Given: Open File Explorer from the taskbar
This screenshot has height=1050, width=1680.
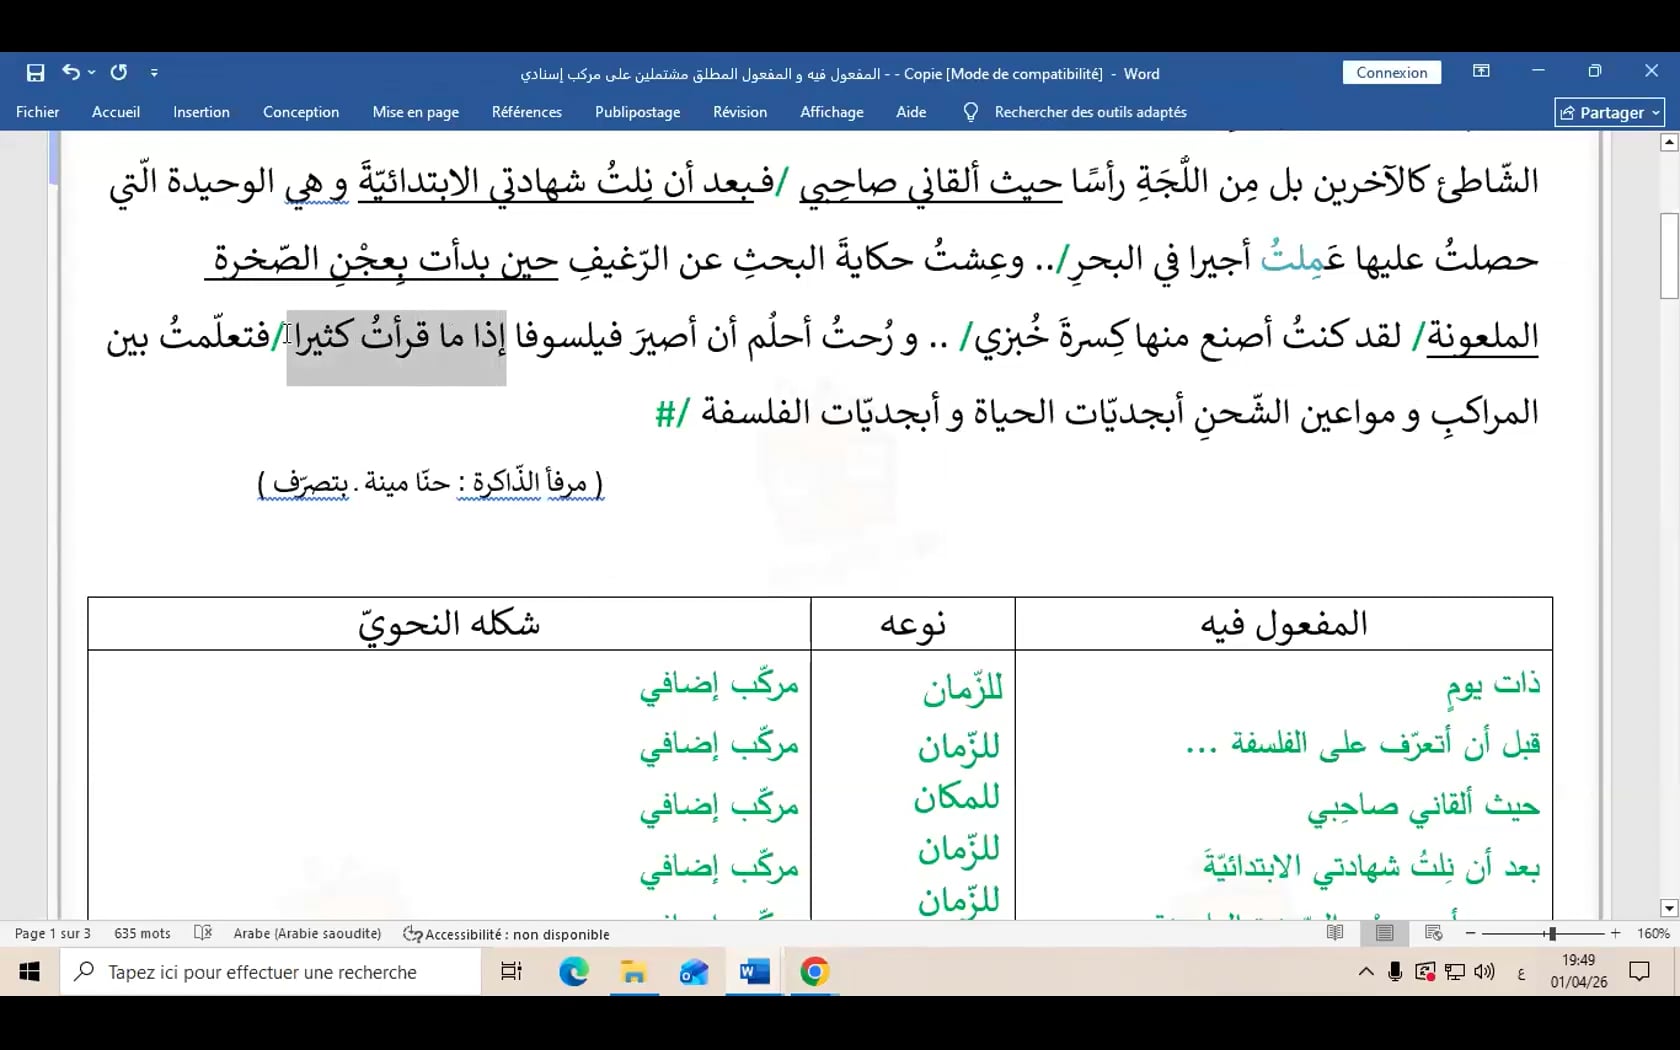Looking at the screenshot, I should (x=634, y=972).
